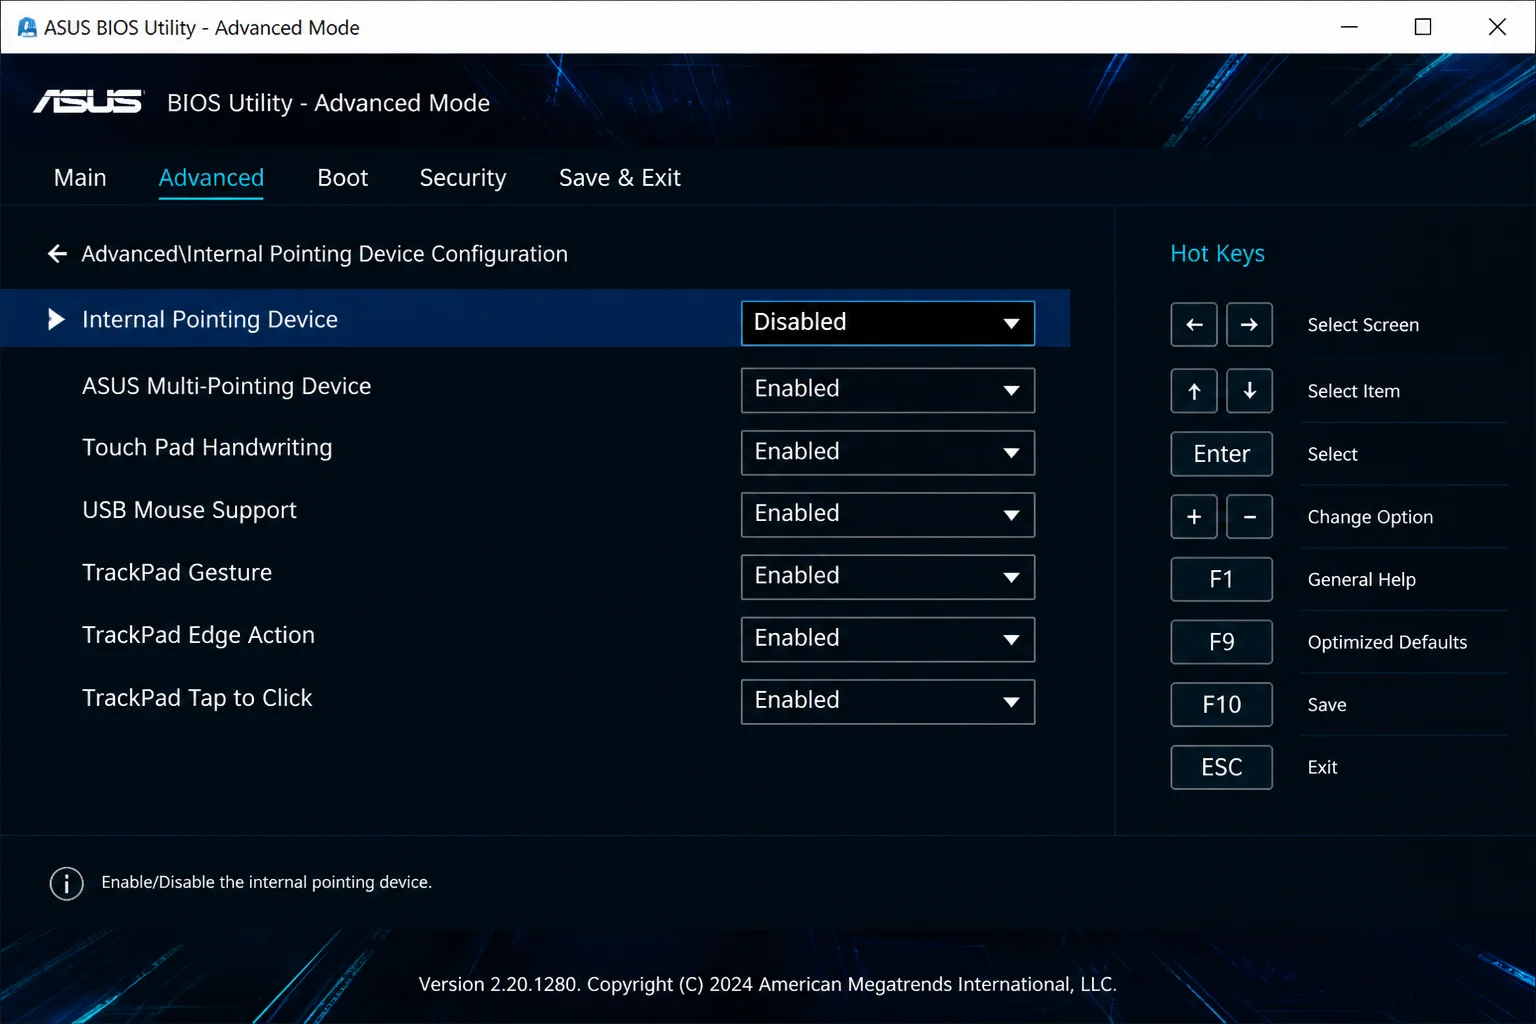Click the Enter hot key button
Viewport: 1536px width, 1024px height.
(x=1221, y=454)
